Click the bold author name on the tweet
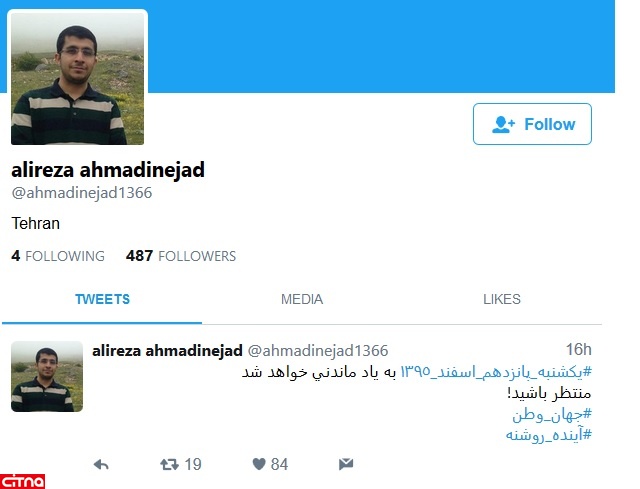This screenshot has width=640, height=489. [x=167, y=351]
